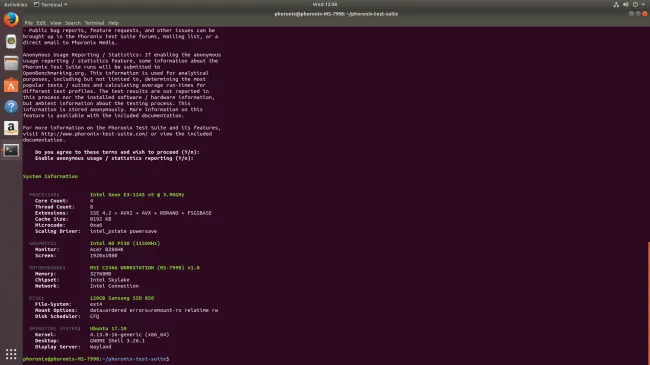Click the terminal scrollbar handle on right edge
650x365 pixels.
[x=648, y=303]
